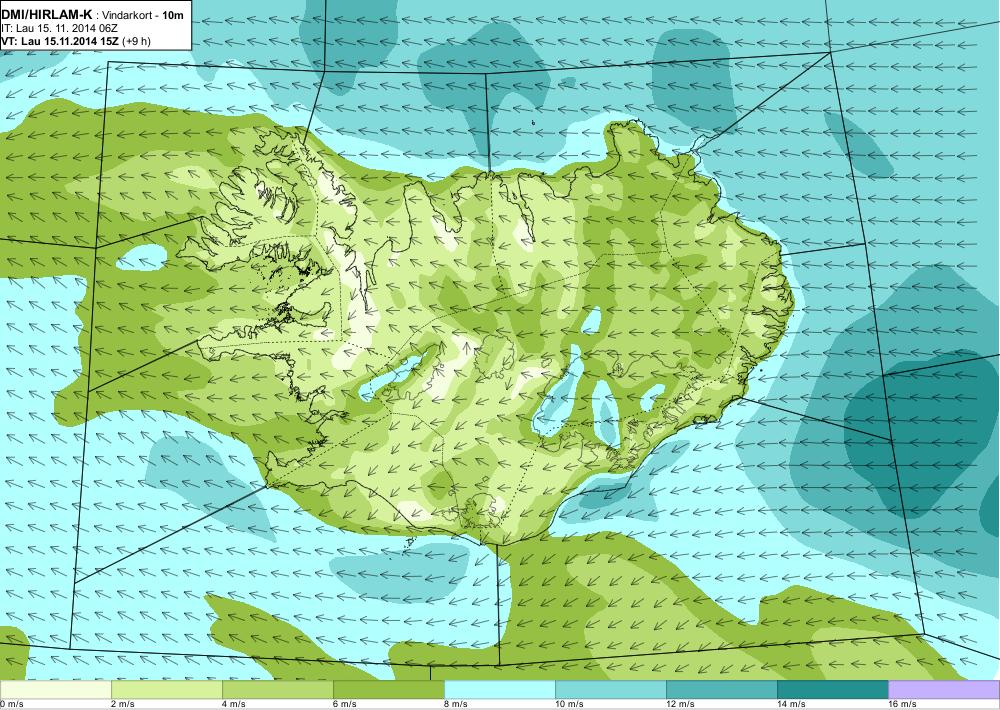Click the olive green 6–8 m/s legend swatch
1000x710 pixels.
pos(388,690)
